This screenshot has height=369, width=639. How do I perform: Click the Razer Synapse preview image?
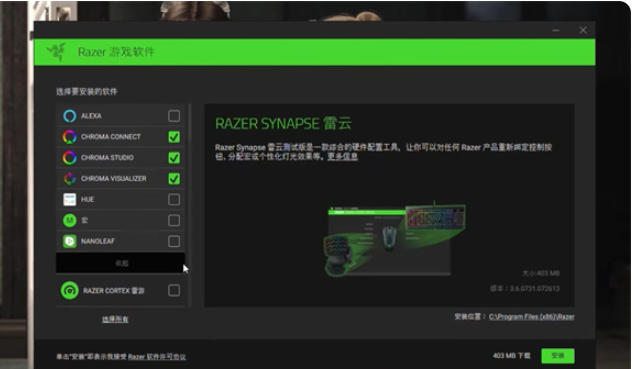point(394,239)
